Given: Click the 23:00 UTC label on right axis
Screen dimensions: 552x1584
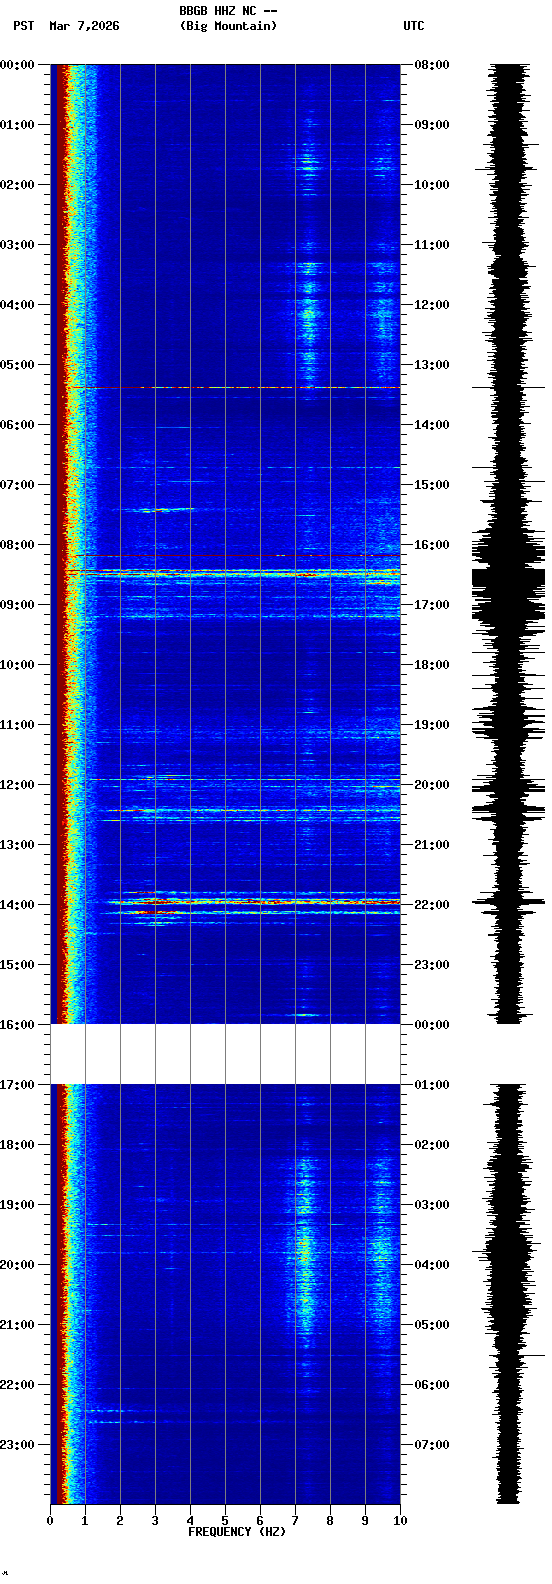Looking at the screenshot, I should pos(432,965).
